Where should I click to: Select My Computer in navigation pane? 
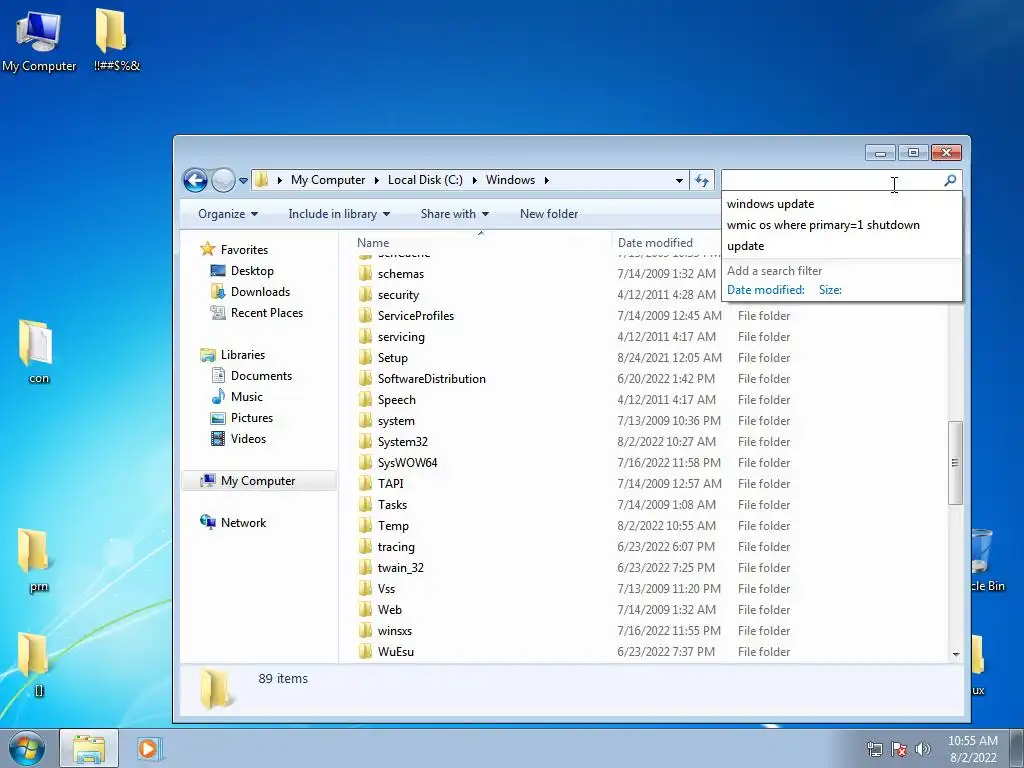click(258, 481)
